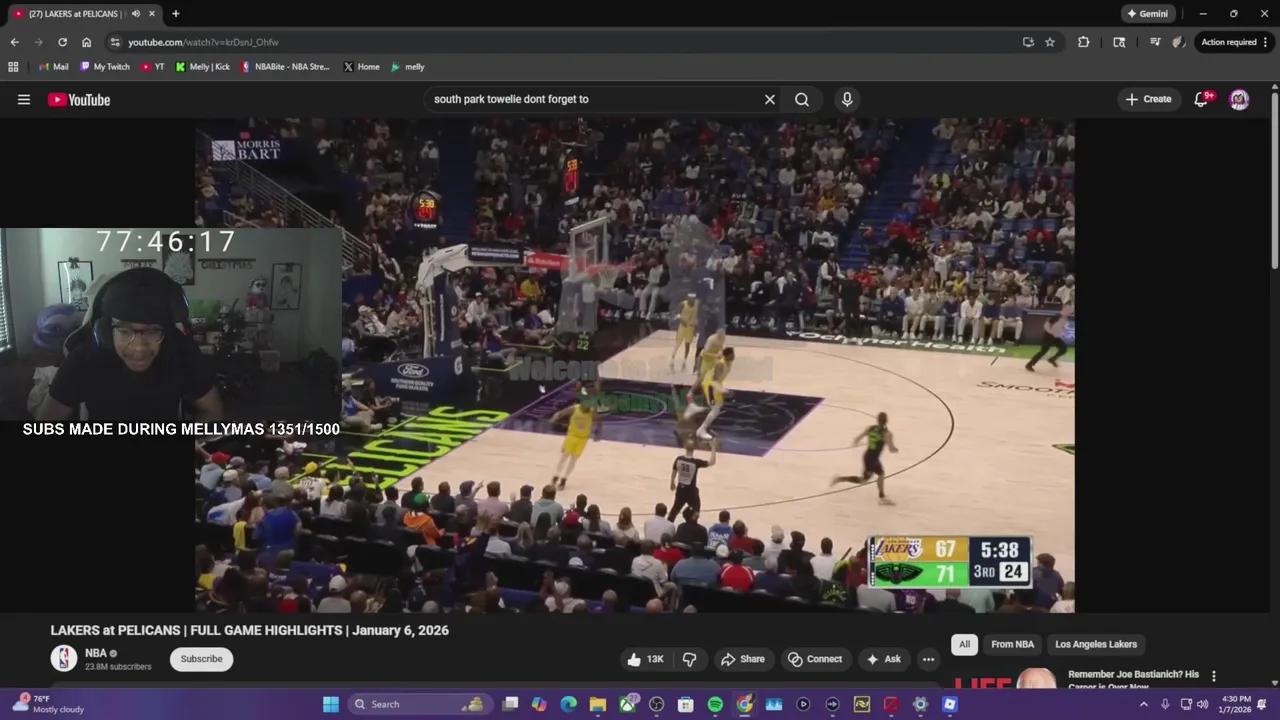Open the media controls icon in Chrome toolbar

click(x=1155, y=42)
